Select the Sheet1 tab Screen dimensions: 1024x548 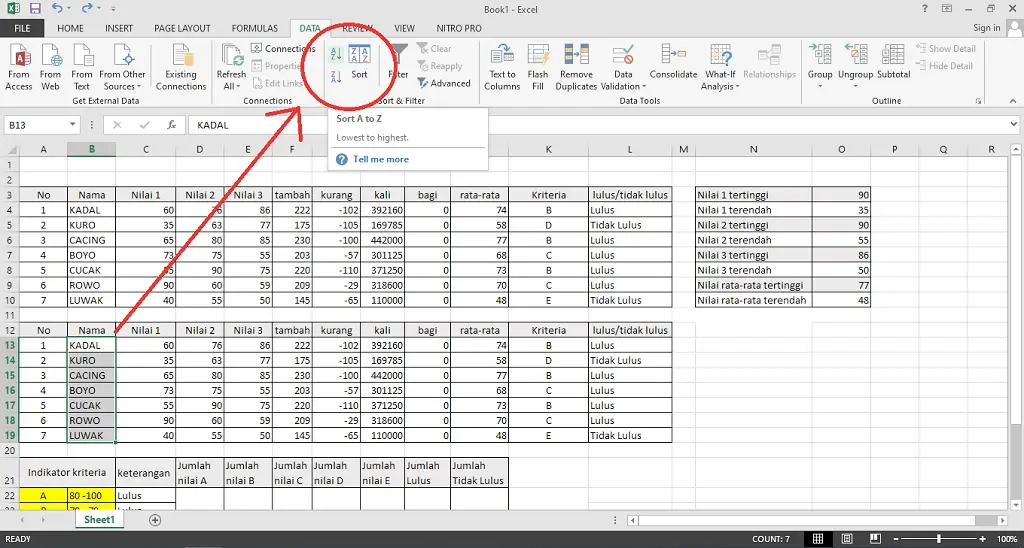(x=99, y=520)
